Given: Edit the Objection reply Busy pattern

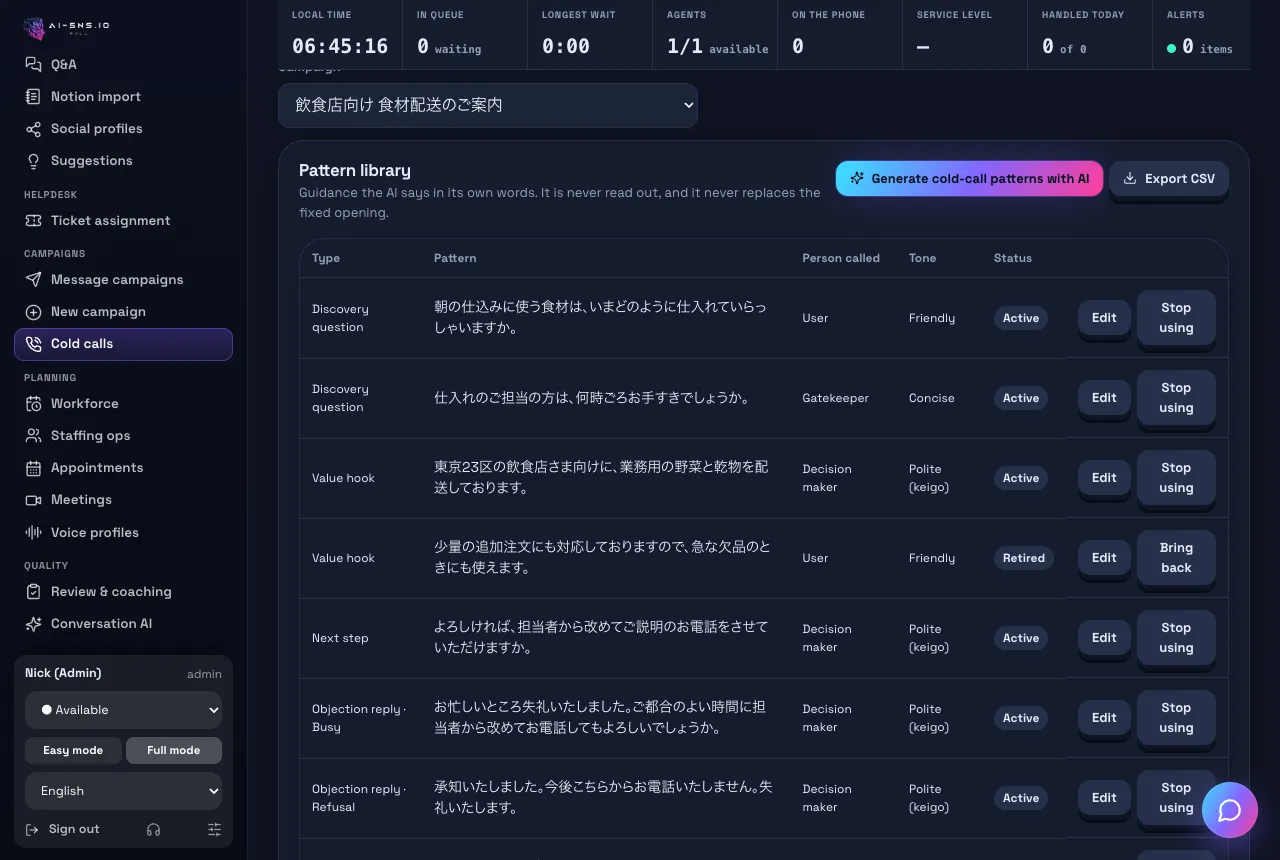Looking at the screenshot, I should click(1104, 718).
